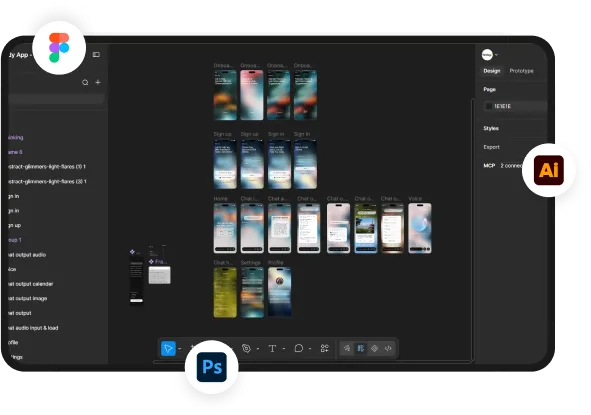Switch to Design mode in the toolbar
The height and width of the screenshot is (415, 591).
[x=360, y=348]
